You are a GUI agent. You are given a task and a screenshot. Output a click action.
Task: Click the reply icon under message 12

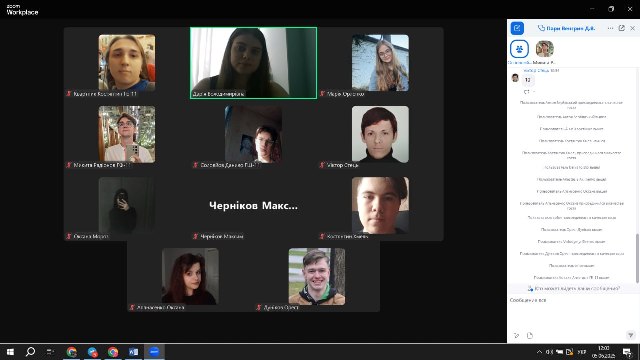tap(526, 92)
